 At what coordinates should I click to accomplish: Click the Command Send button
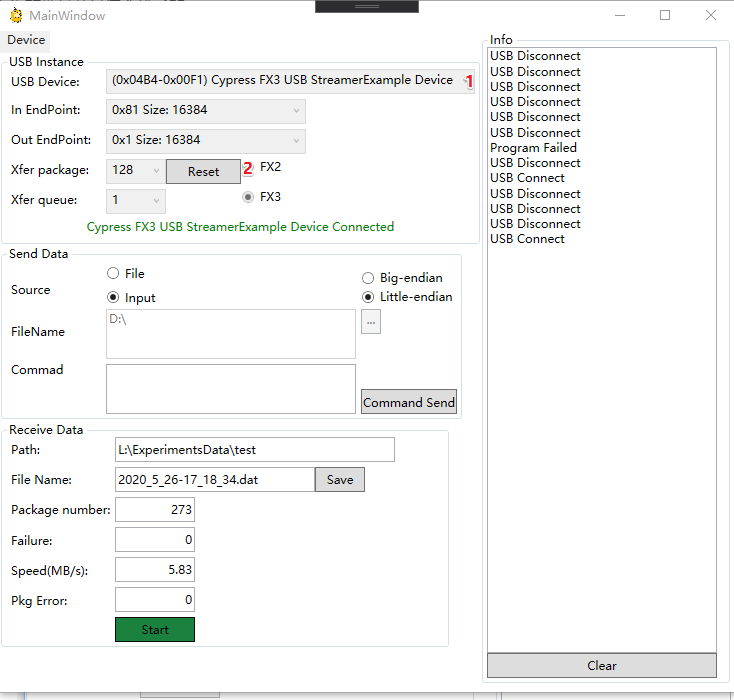[409, 402]
